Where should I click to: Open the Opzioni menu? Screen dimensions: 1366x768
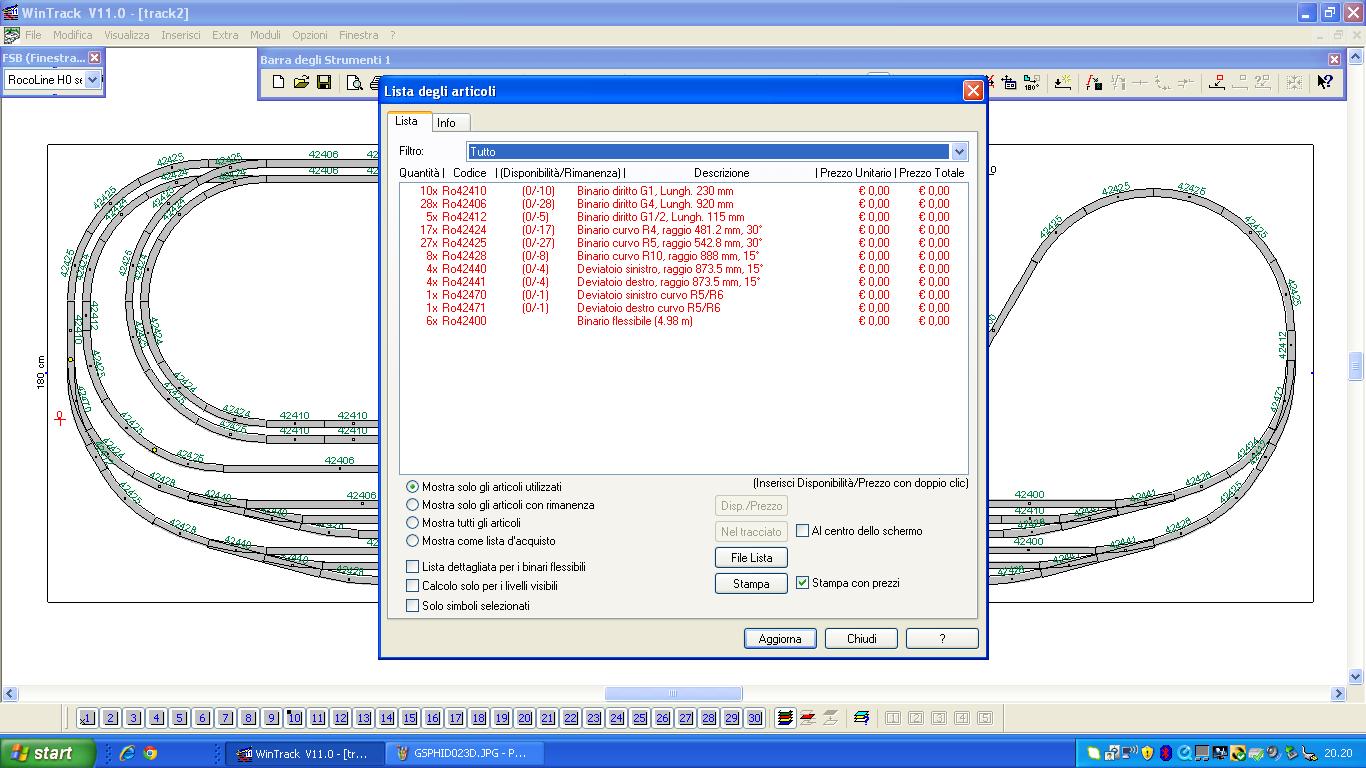coord(310,35)
